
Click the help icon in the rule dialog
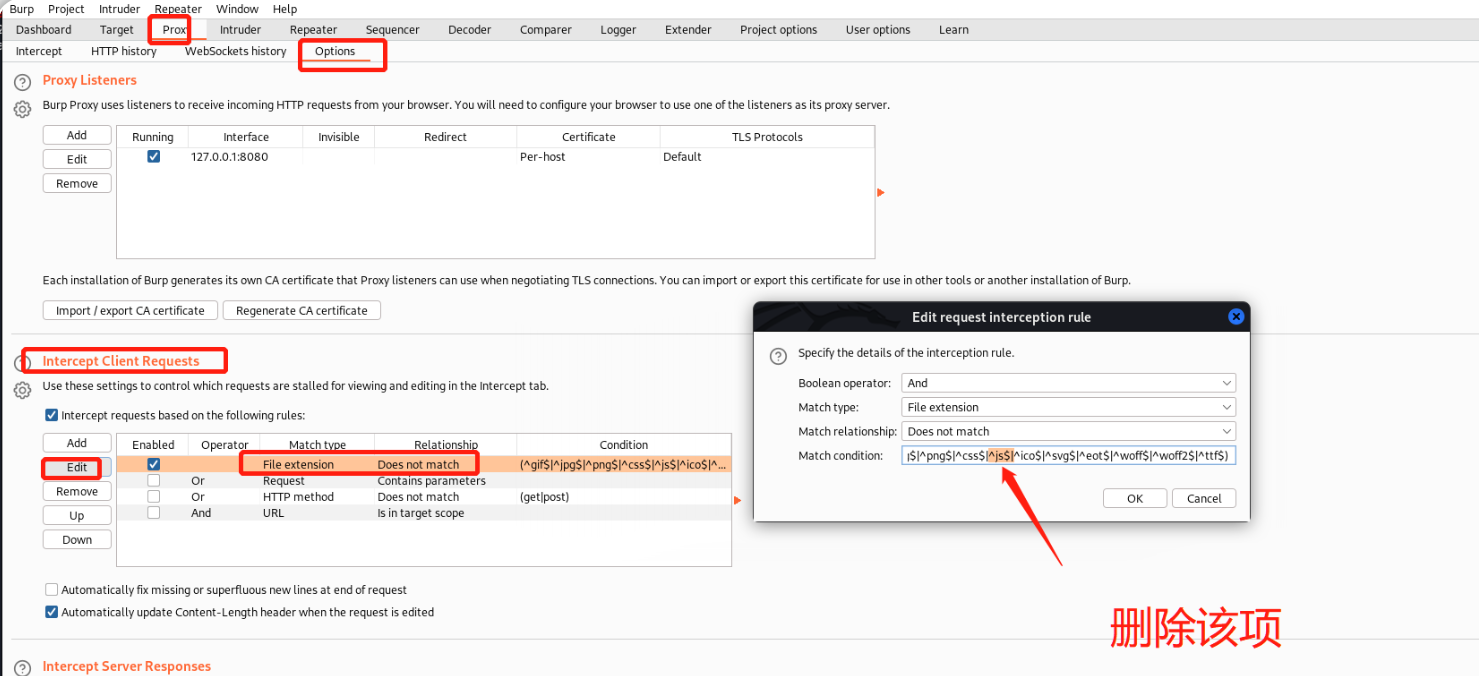coord(778,356)
